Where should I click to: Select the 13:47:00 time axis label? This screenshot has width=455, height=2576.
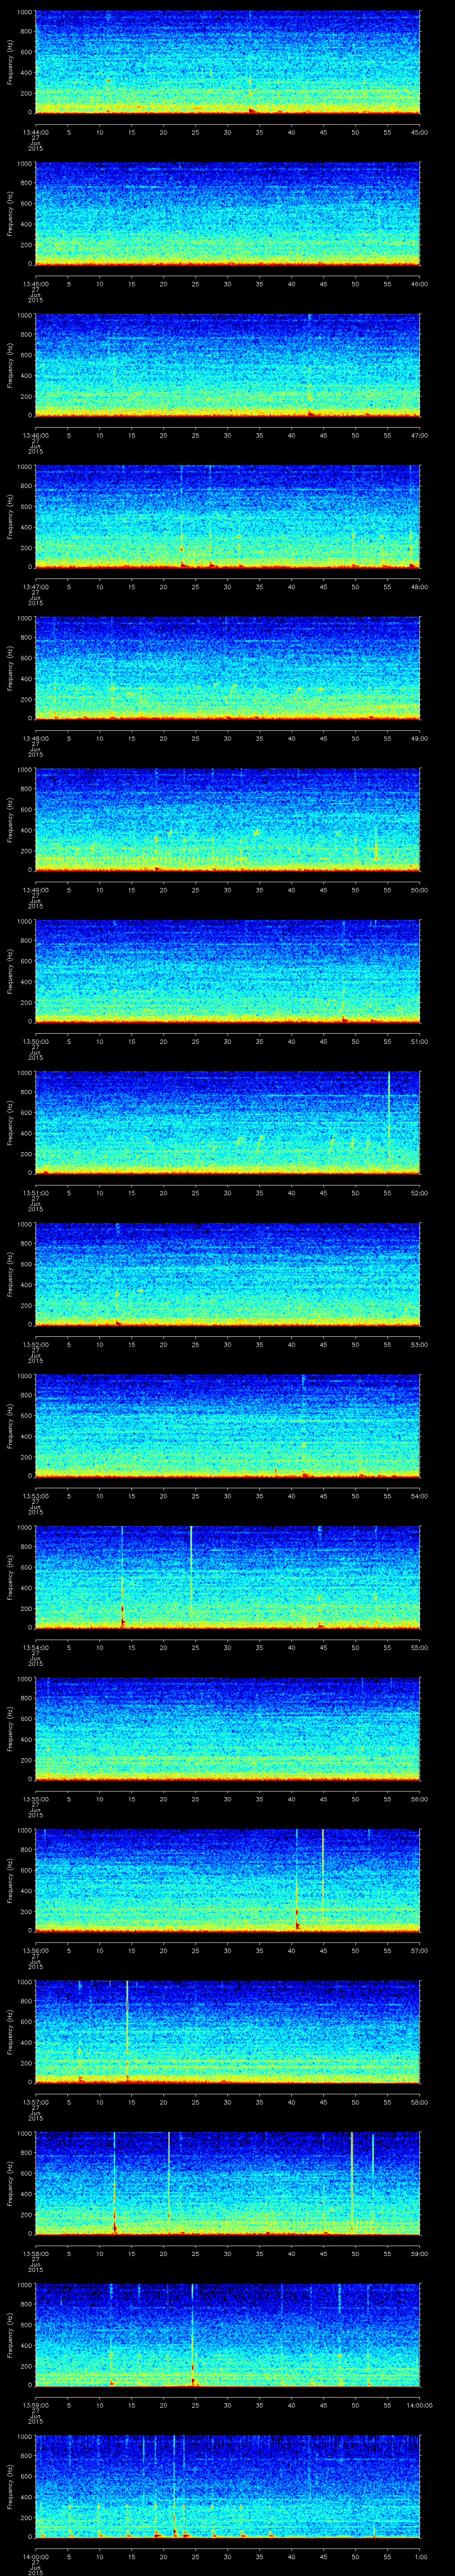[35, 586]
